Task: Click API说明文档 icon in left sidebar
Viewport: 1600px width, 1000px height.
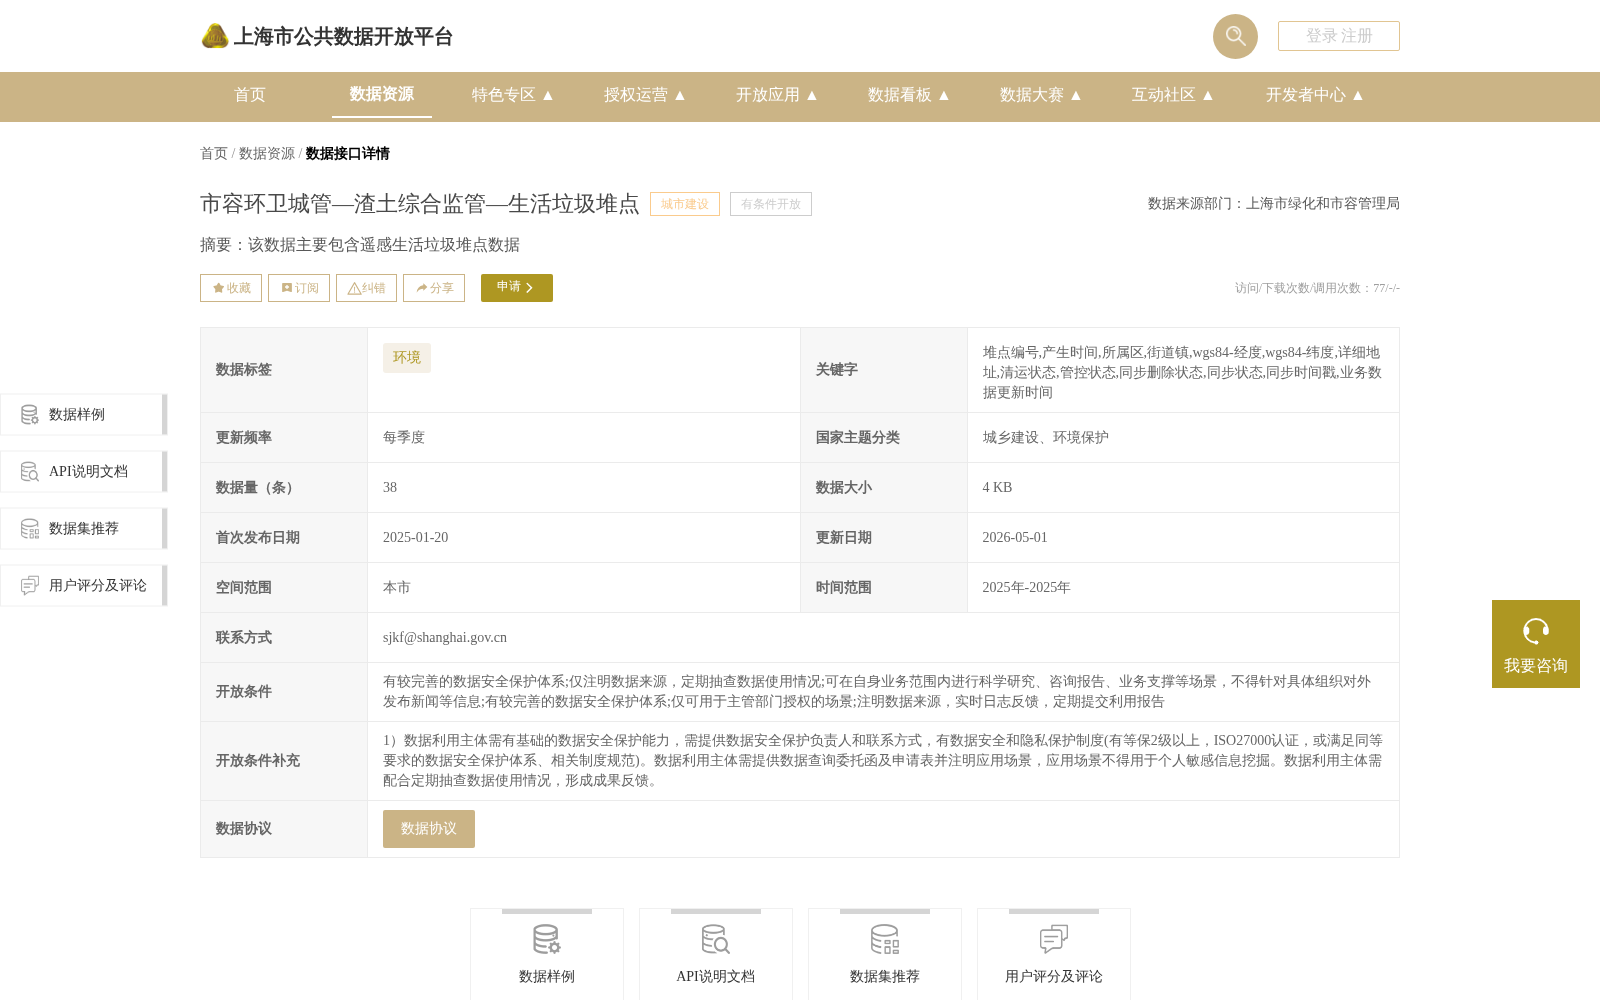Action: click(x=30, y=472)
